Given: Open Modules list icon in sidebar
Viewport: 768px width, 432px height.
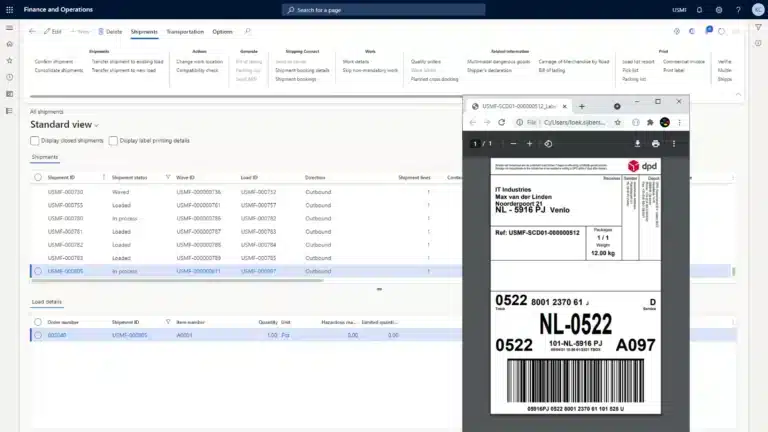Looking at the screenshot, I should tap(9, 111).
